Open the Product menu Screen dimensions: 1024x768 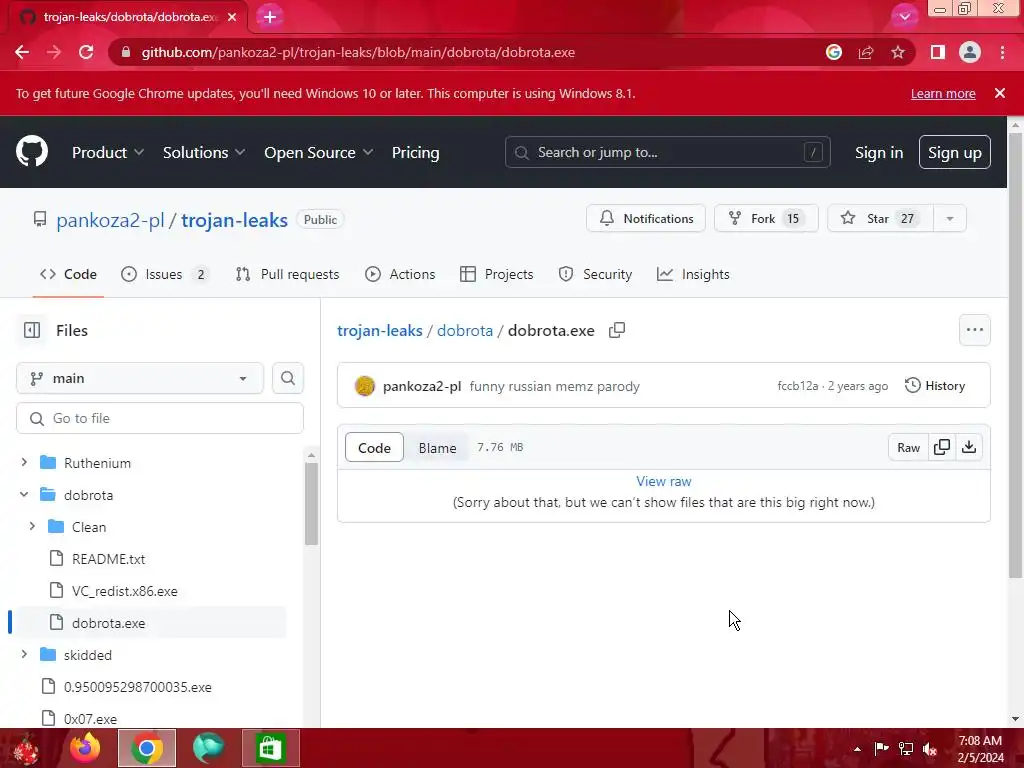tap(108, 152)
